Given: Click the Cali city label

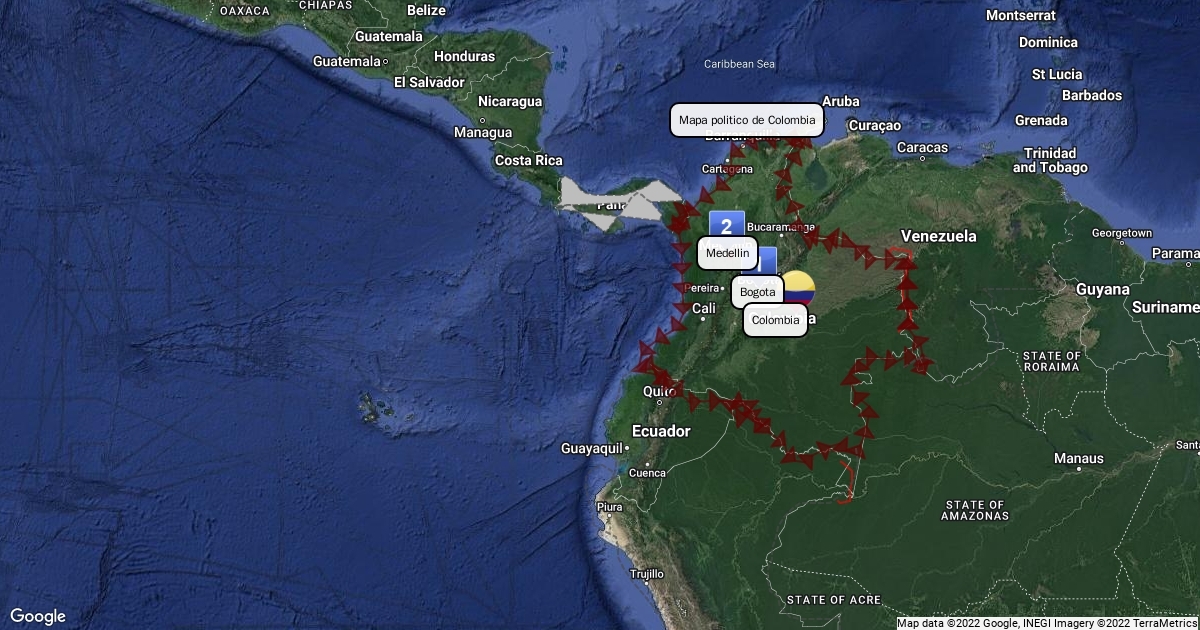Looking at the screenshot, I should point(704,308).
